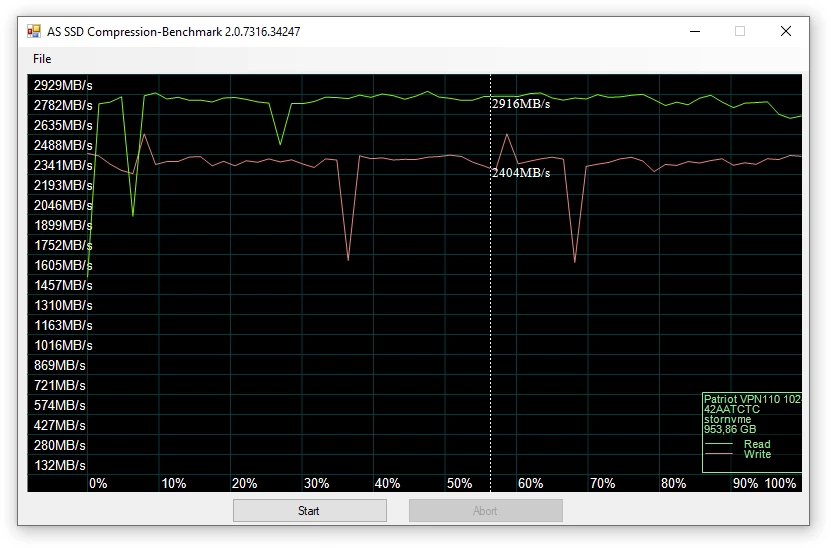Select the 721MB/s axis label
831x548 pixels.
tap(59, 385)
